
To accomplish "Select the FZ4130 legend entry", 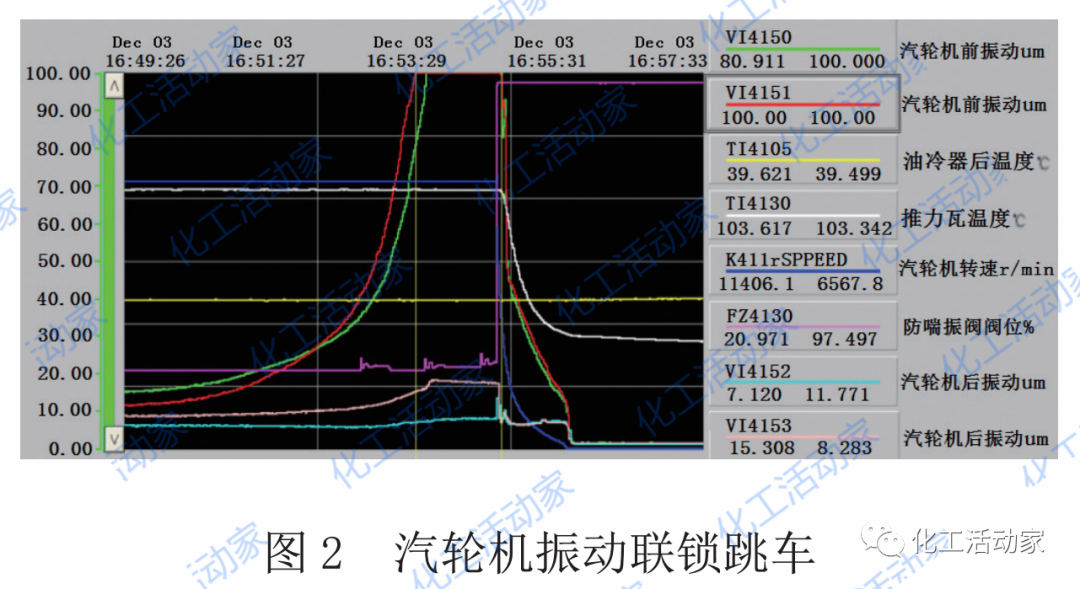I will click(802, 327).
